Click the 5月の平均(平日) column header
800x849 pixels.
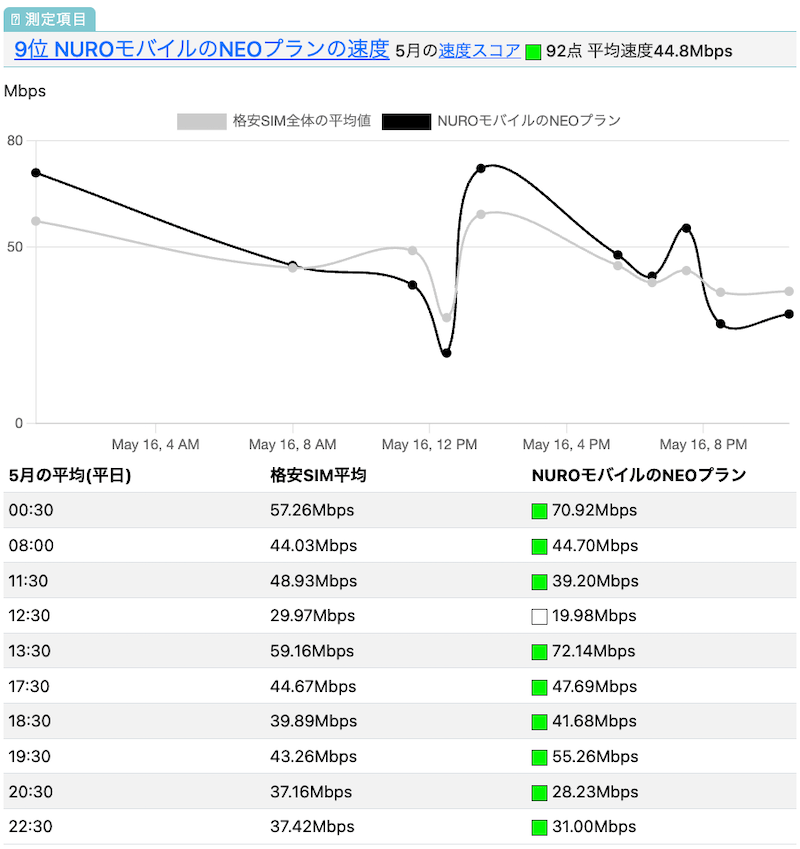(70, 475)
